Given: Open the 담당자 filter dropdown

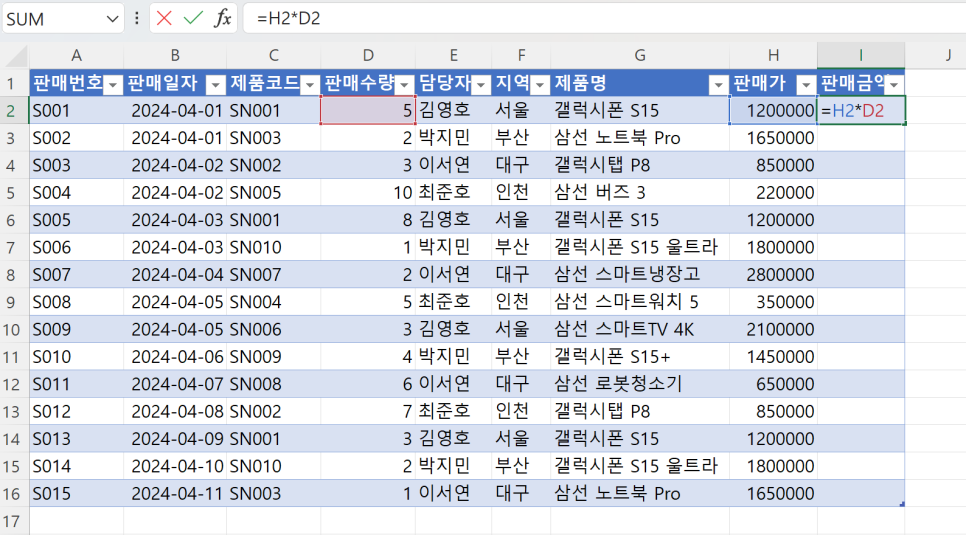Looking at the screenshot, I should tap(481, 84).
